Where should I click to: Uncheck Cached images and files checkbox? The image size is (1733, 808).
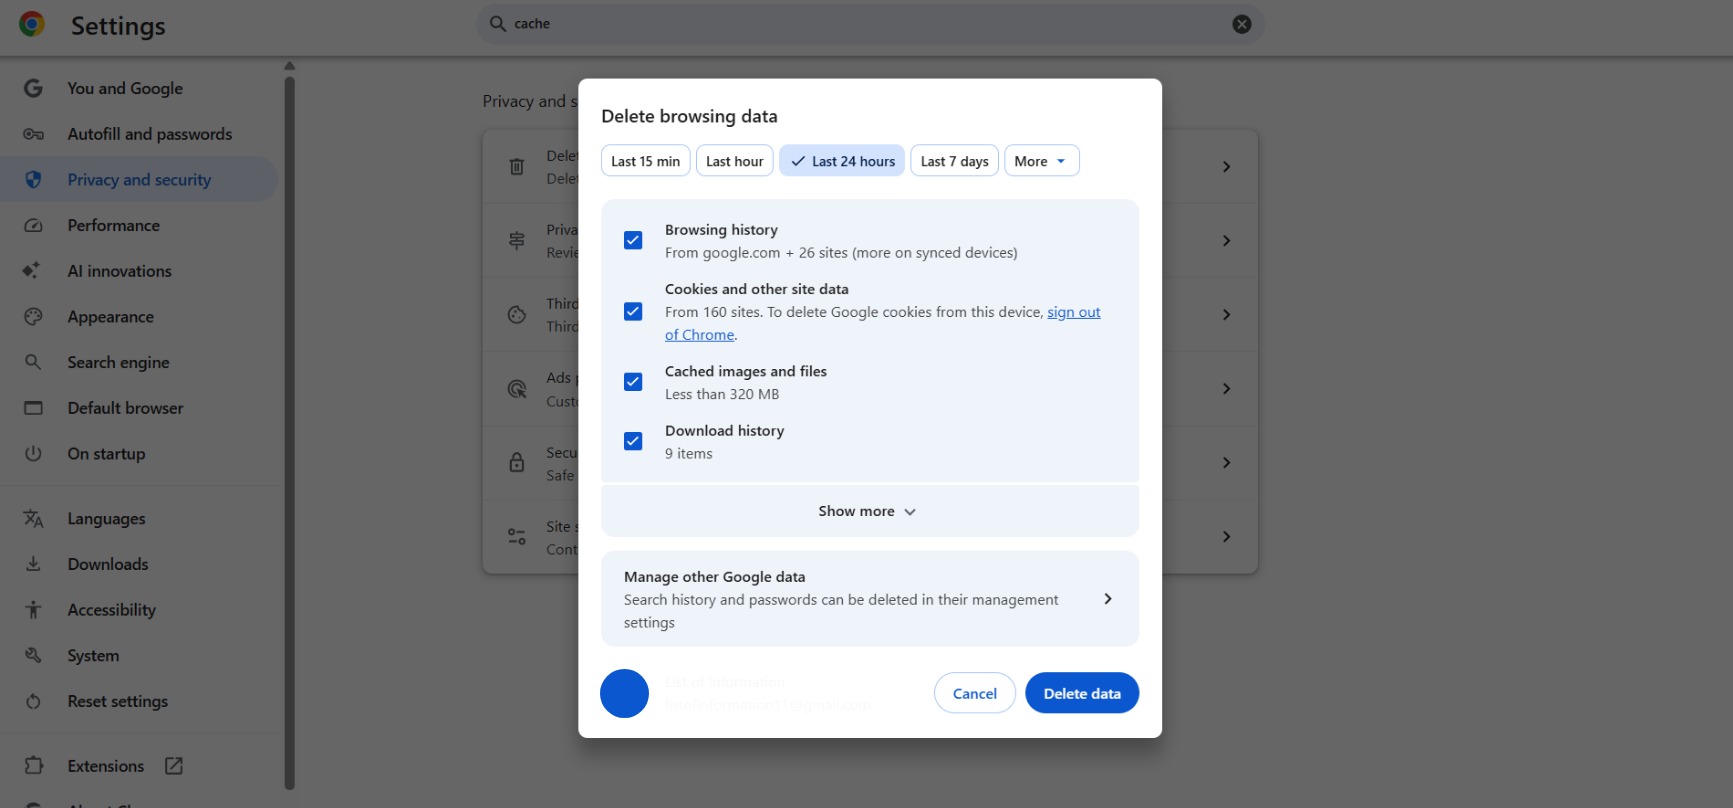(633, 382)
